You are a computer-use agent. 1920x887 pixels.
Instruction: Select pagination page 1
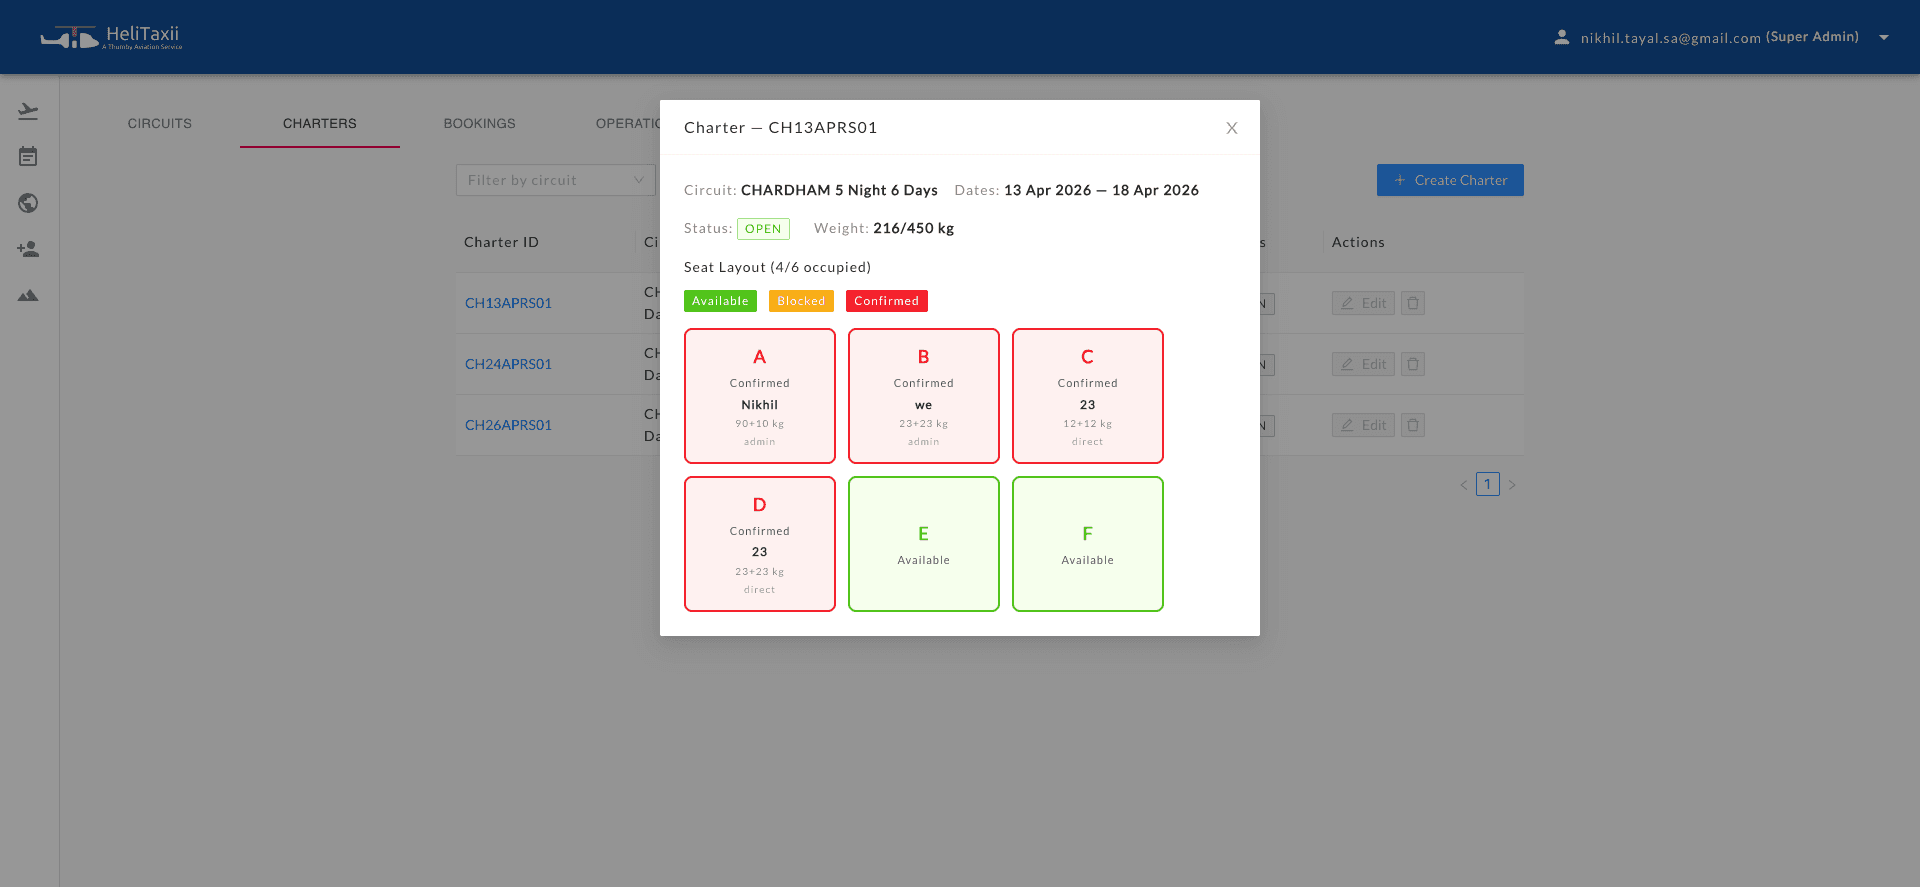click(x=1488, y=485)
